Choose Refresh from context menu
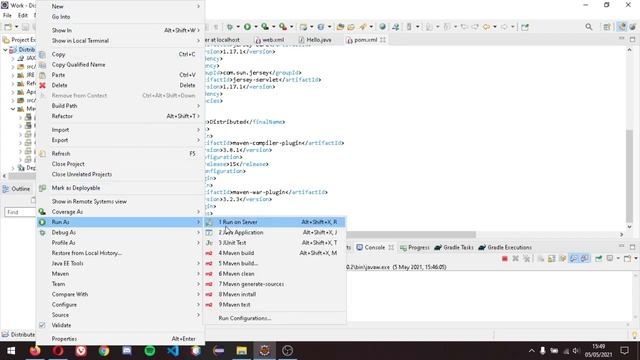The height and width of the screenshot is (360, 640). tap(120, 153)
